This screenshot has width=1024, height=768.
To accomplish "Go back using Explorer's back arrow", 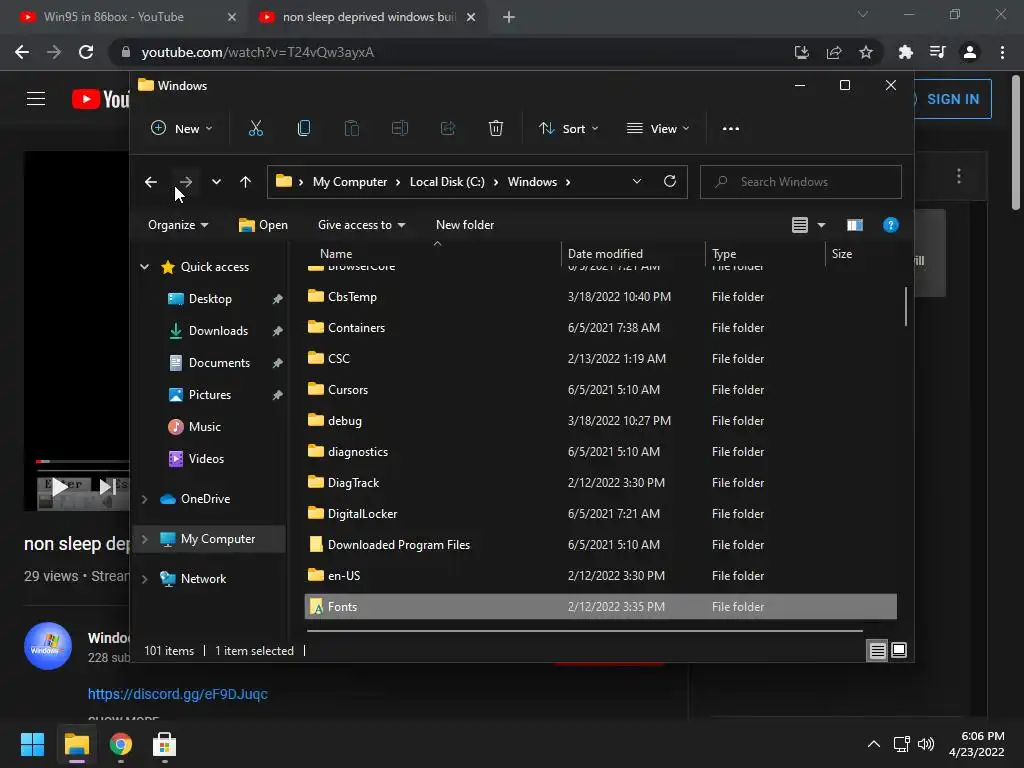I will click(x=151, y=182).
